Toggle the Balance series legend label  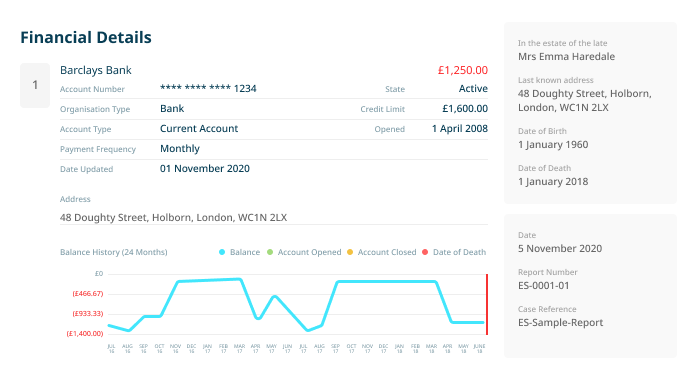click(245, 252)
